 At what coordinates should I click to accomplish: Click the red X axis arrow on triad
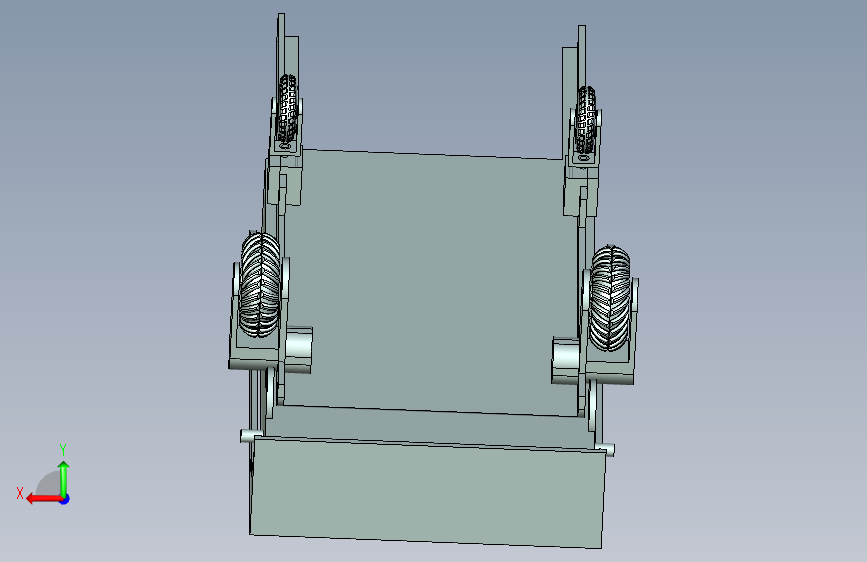coord(43,499)
